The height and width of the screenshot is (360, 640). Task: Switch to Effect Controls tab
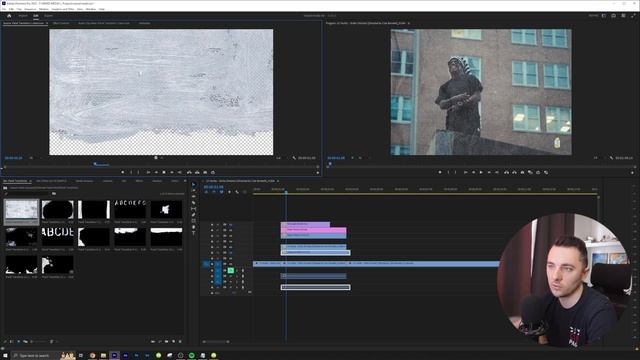pos(61,23)
